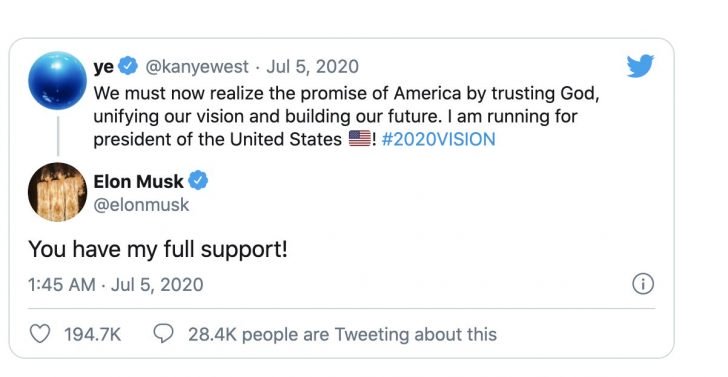Viewport: 728px width, 377px height.
Task: Click the @kanyewest handle
Action: tap(197, 66)
